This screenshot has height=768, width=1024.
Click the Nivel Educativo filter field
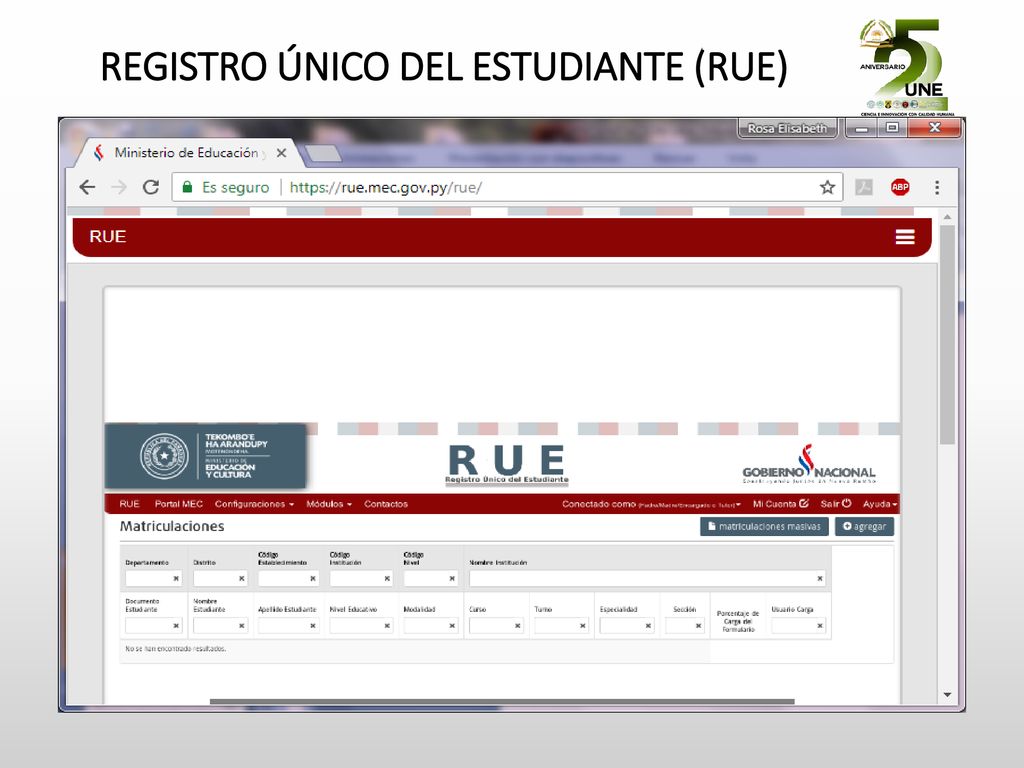click(x=360, y=626)
